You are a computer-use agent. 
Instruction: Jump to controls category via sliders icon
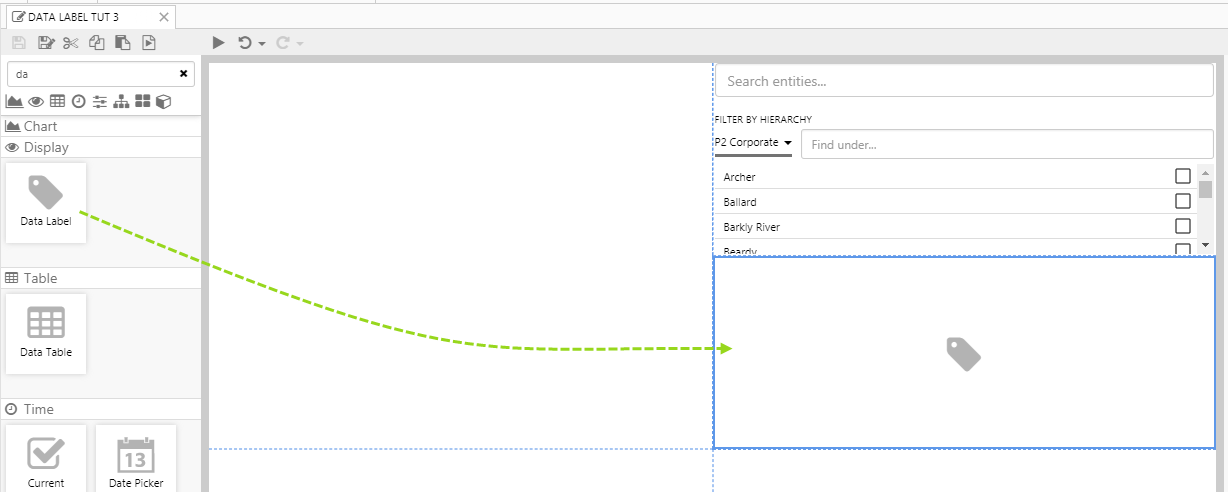[x=99, y=101]
